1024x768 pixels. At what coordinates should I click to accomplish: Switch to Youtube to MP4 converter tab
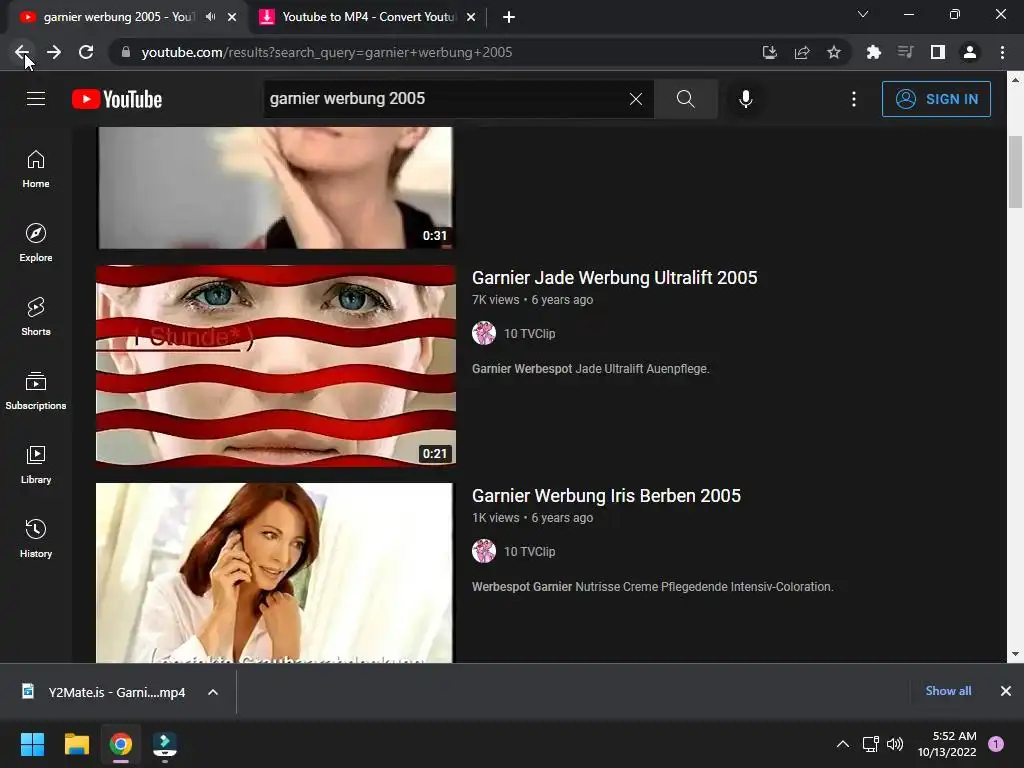coord(369,17)
